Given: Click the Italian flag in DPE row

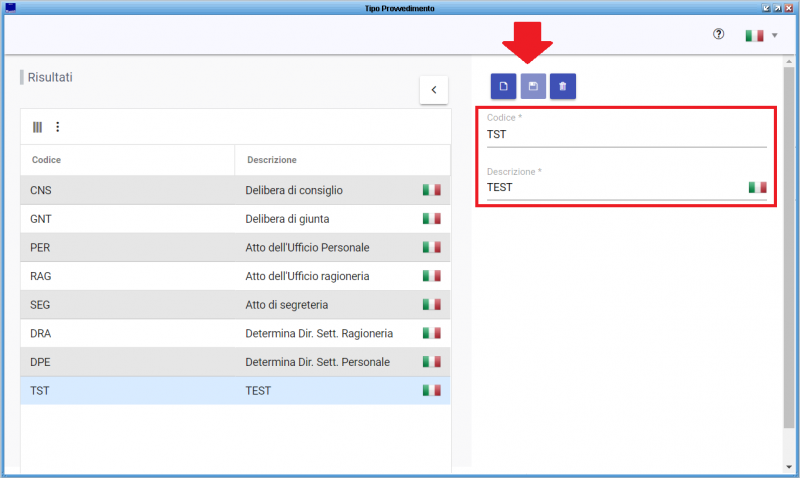Looking at the screenshot, I should pyautogui.click(x=432, y=362).
